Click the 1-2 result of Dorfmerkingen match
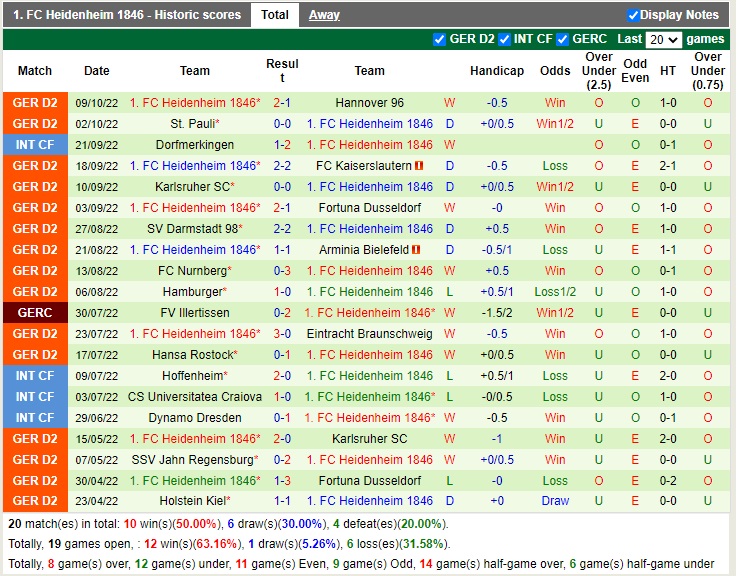737x576 pixels. pyautogui.click(x=282, y=145)
